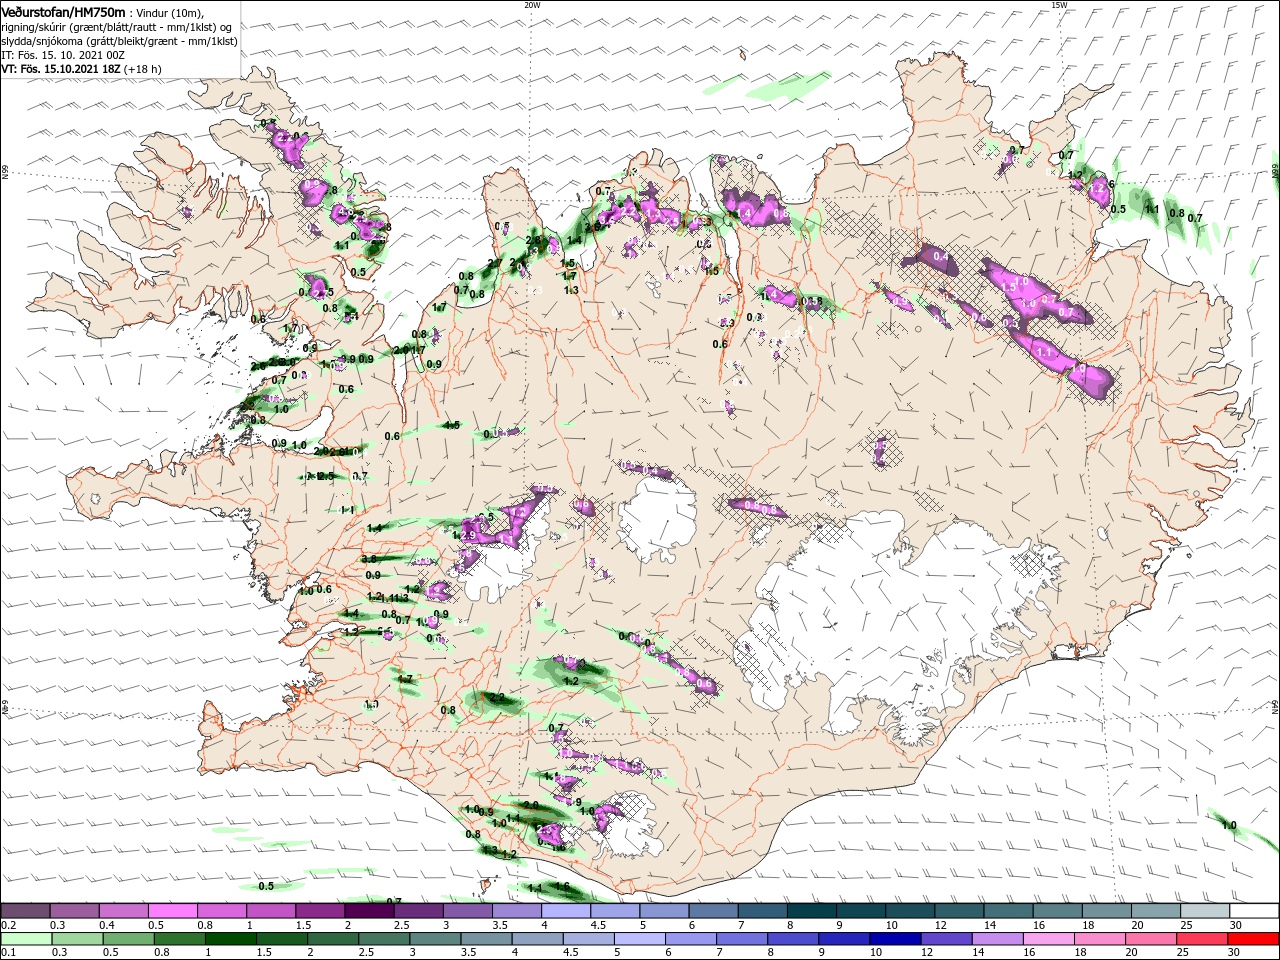Click the '4.5' precipitation value on the map
1280x960 pixels.
click(x=452, y=425)
